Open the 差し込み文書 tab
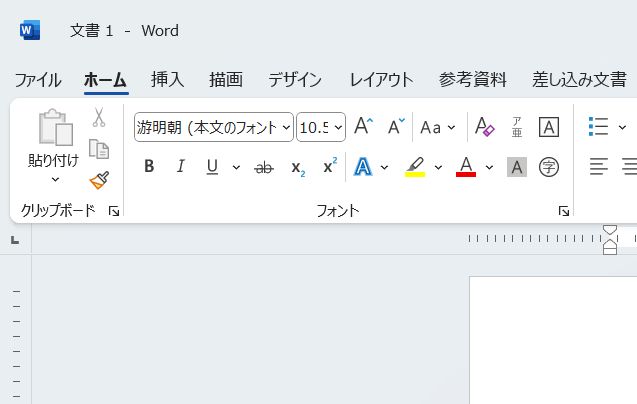 [x=579, y=80]
